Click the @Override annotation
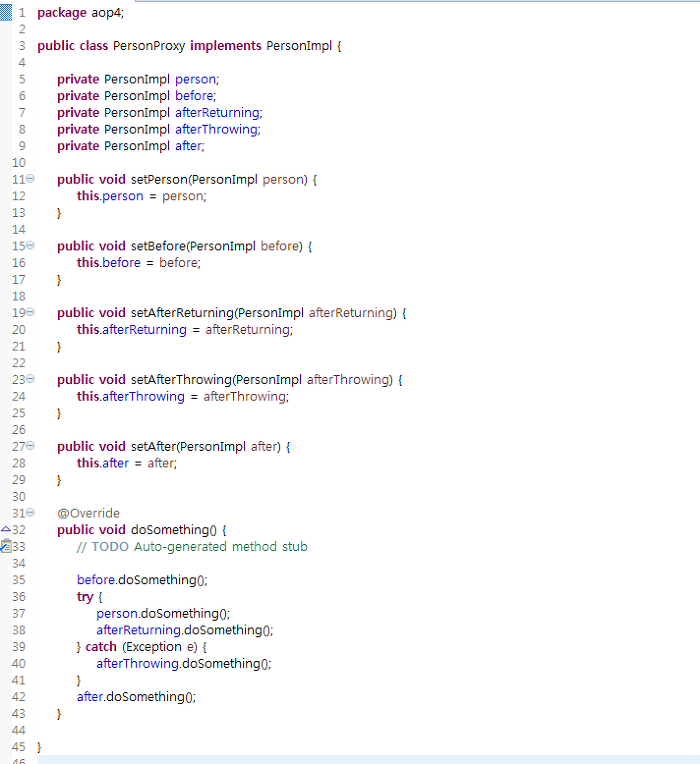 tap(88, 513)
